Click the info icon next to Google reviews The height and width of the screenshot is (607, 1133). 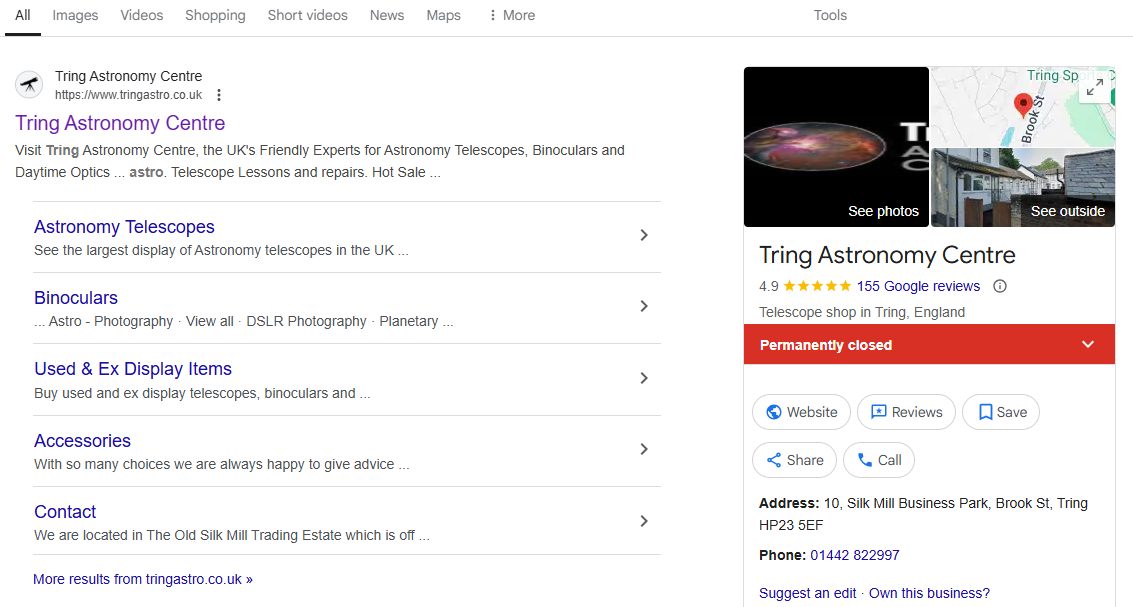(x=1000, y=286)
